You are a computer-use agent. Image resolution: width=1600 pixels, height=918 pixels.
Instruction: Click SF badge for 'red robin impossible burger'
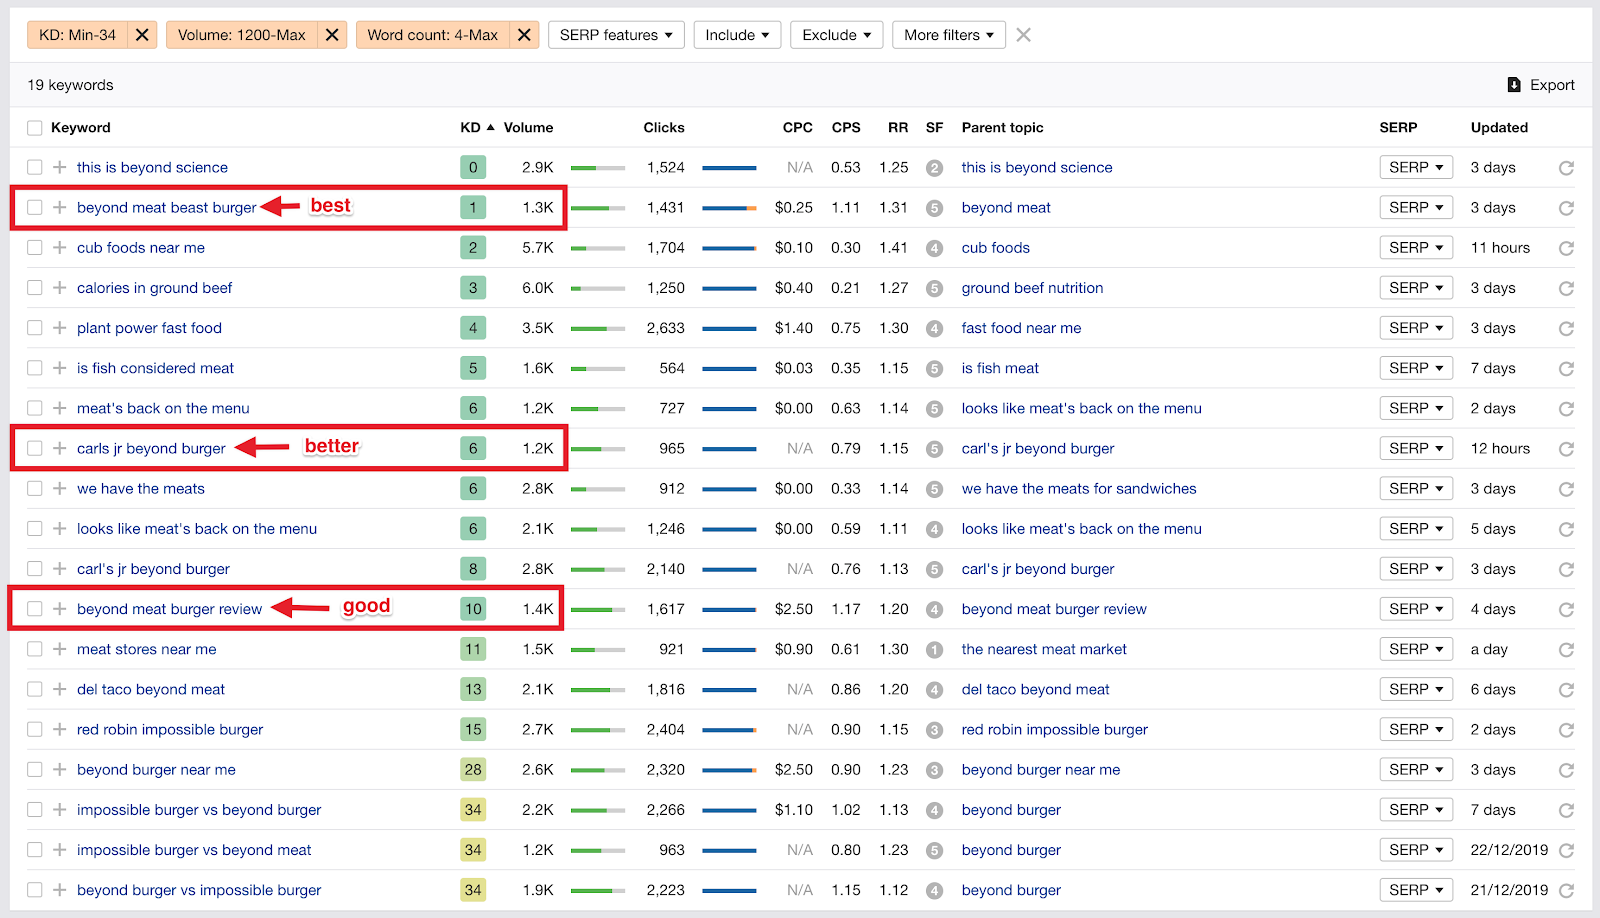[x=934, y=729]
